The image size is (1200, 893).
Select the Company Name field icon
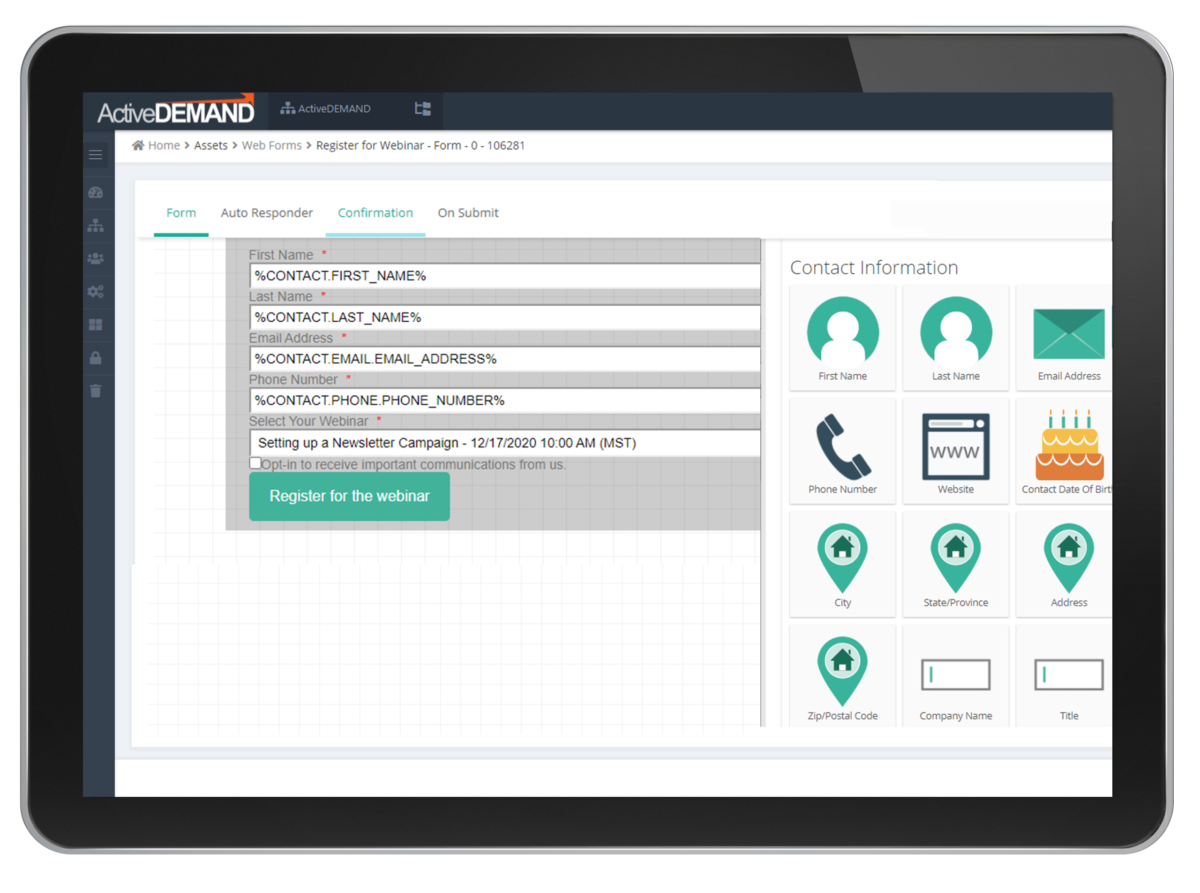[x=956, y=676]
